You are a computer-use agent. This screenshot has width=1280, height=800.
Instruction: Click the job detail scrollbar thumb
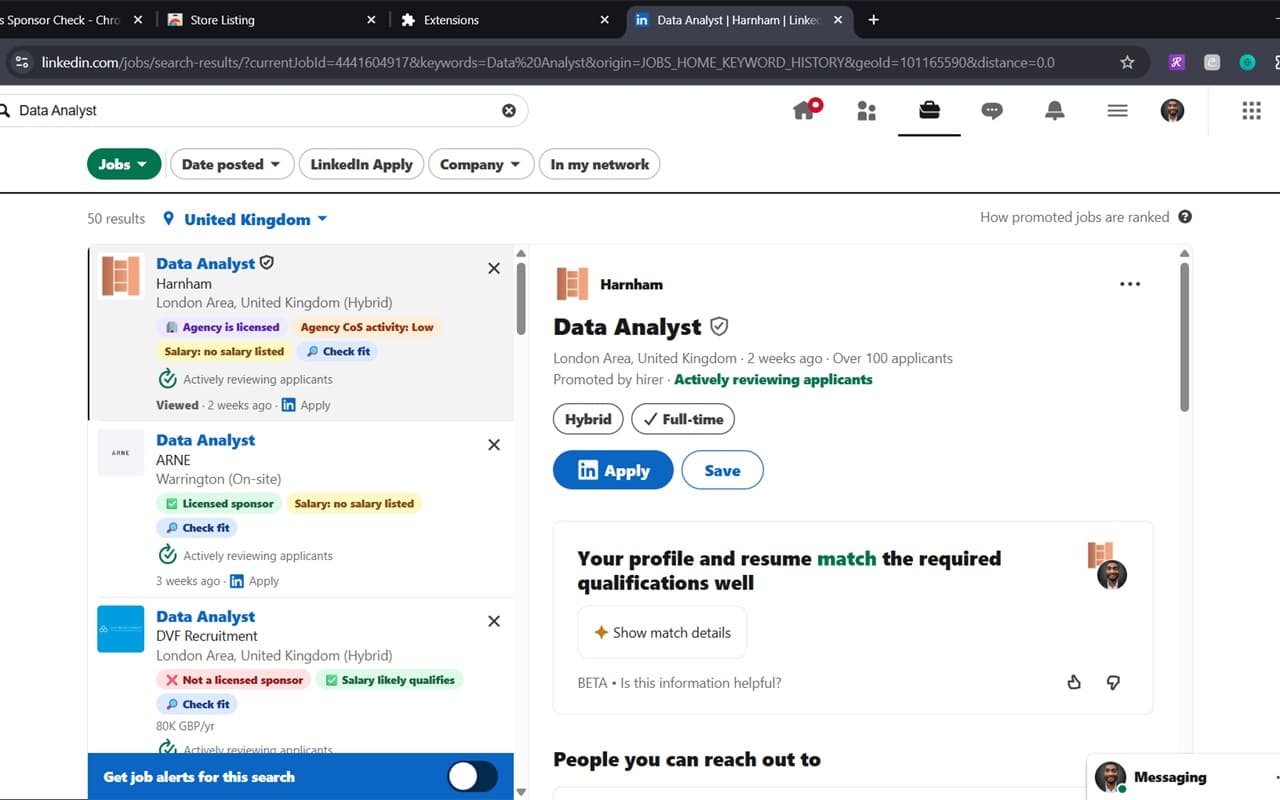point(1185,337)
